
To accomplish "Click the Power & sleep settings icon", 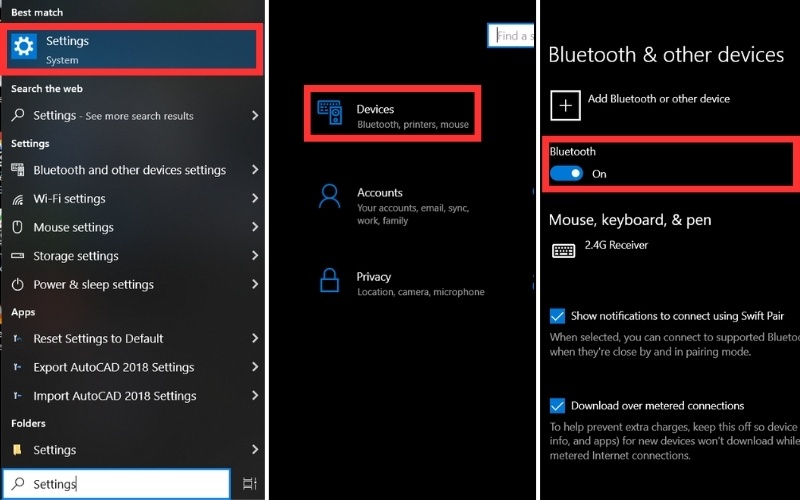I will [x=18, y=284].
